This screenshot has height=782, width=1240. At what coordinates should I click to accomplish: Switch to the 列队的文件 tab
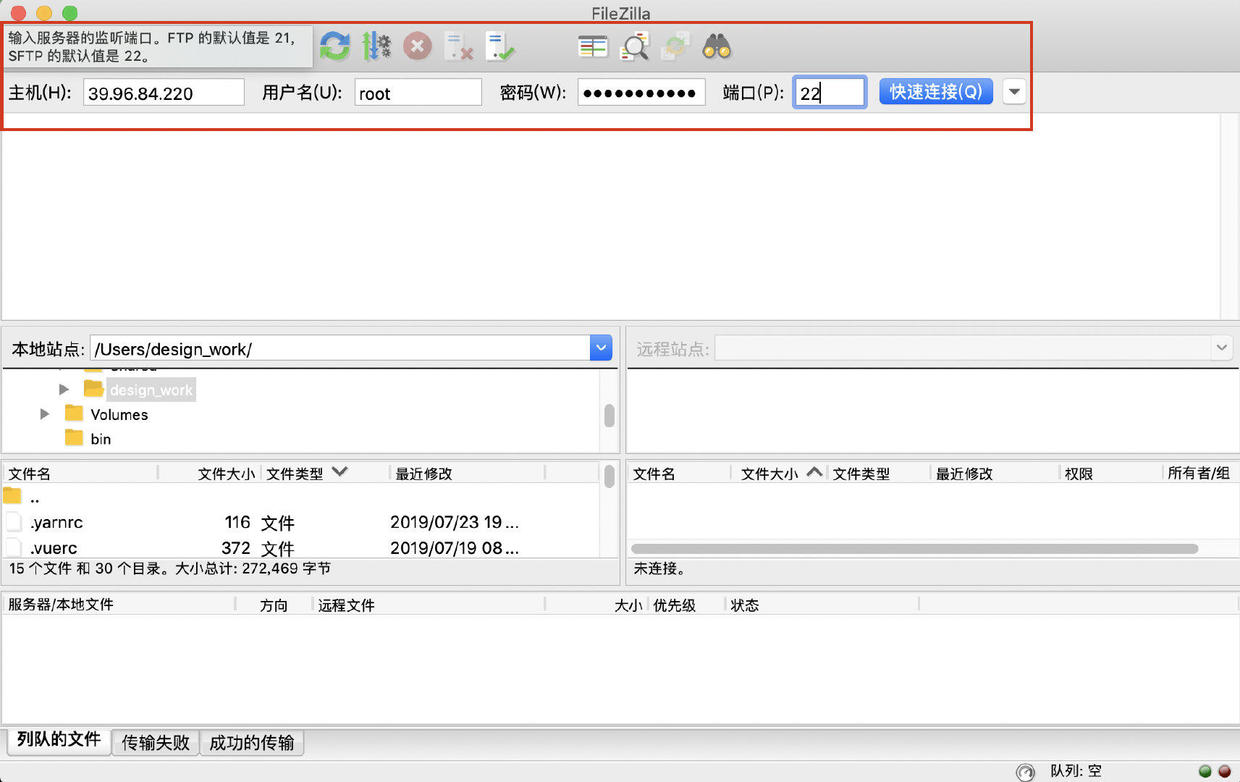point(59,740)
